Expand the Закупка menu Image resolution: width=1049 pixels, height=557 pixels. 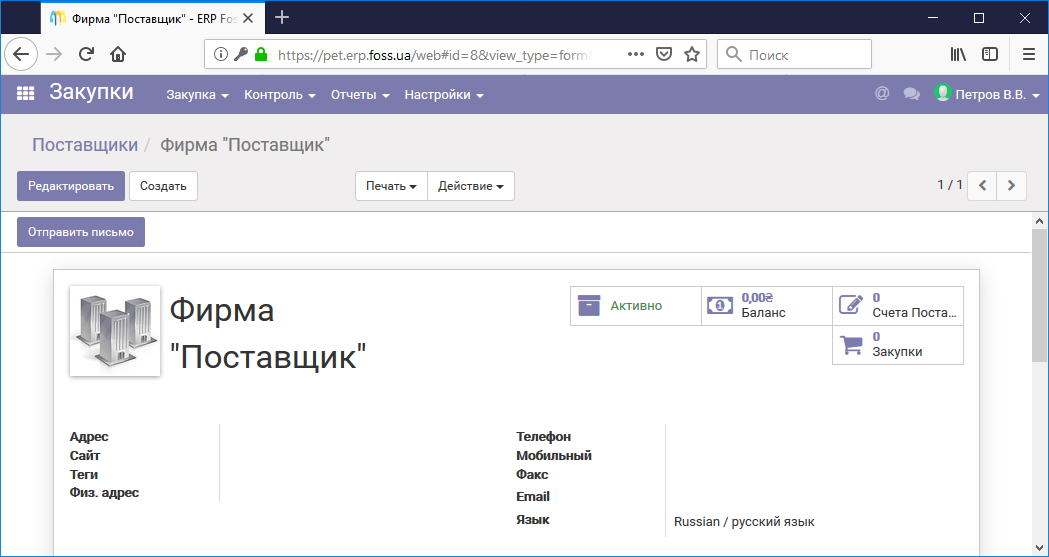pyautogui.click(x=197, y=95)
